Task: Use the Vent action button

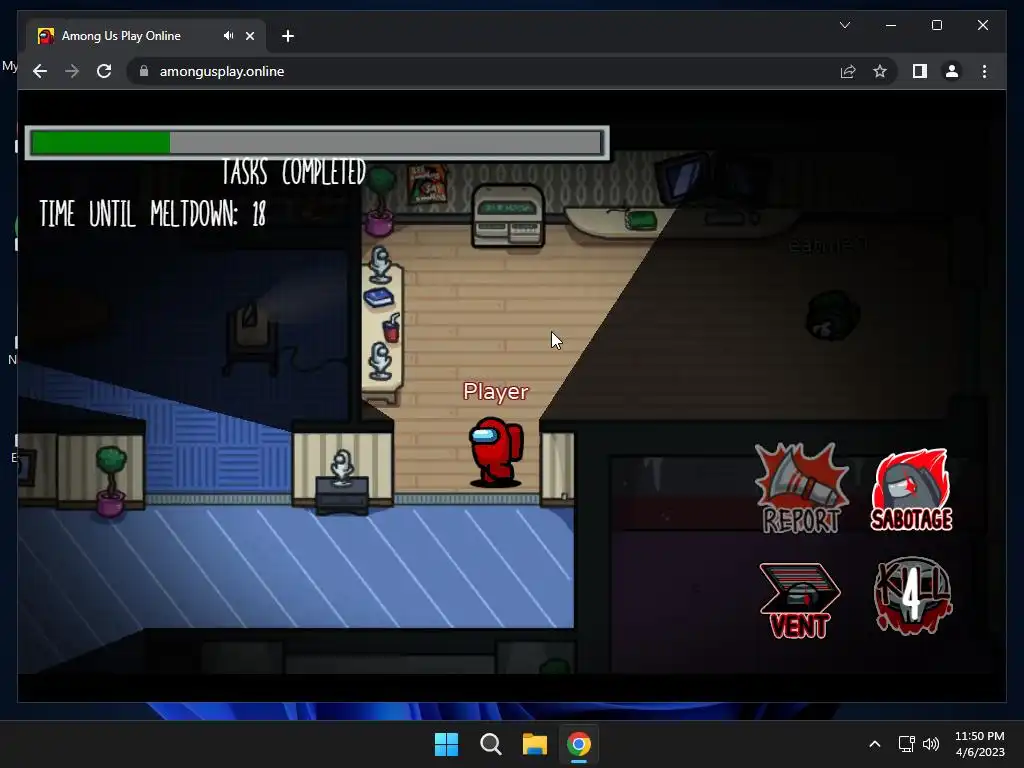Action: [800, 600]
